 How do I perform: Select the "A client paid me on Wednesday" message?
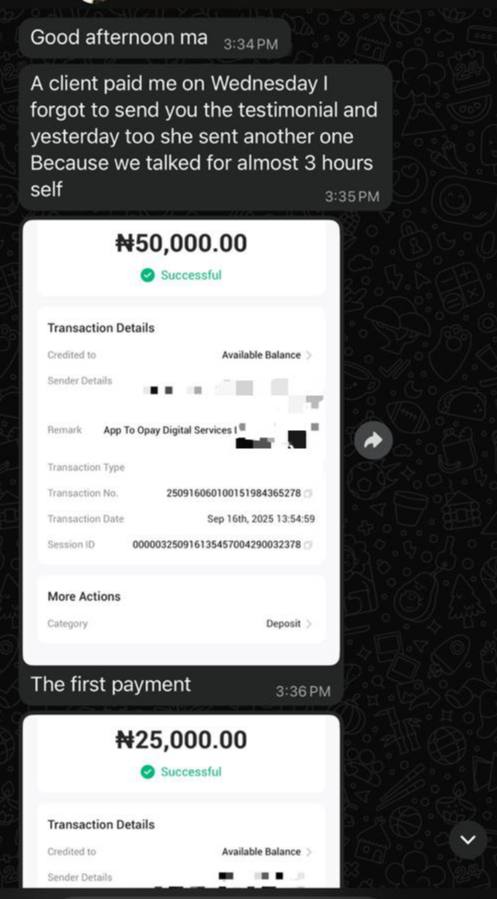pos(205,137)
